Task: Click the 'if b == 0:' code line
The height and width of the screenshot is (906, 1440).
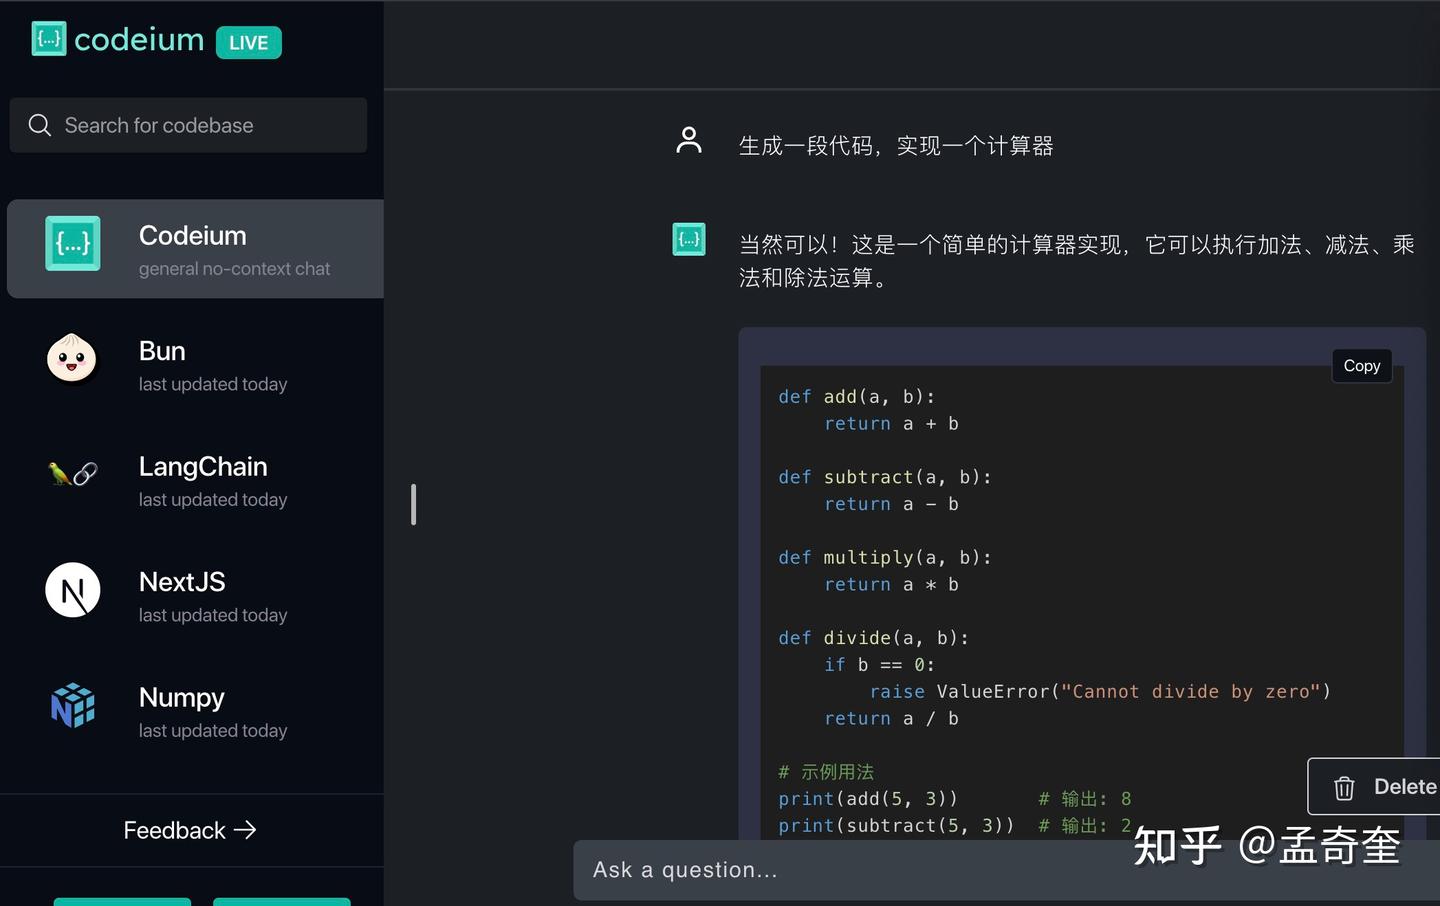Action: coord(880,665)
